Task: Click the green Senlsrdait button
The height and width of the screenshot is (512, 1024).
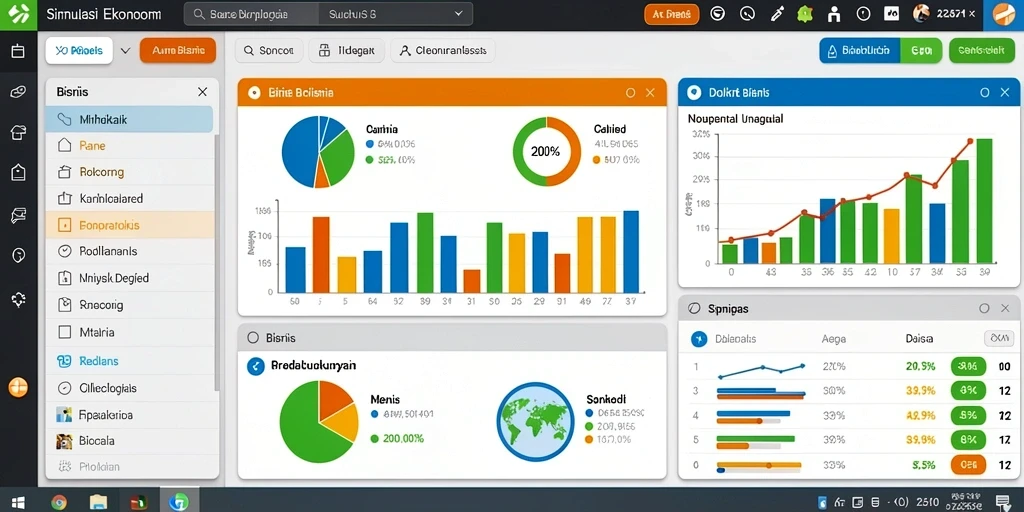Action: (977, 50)
